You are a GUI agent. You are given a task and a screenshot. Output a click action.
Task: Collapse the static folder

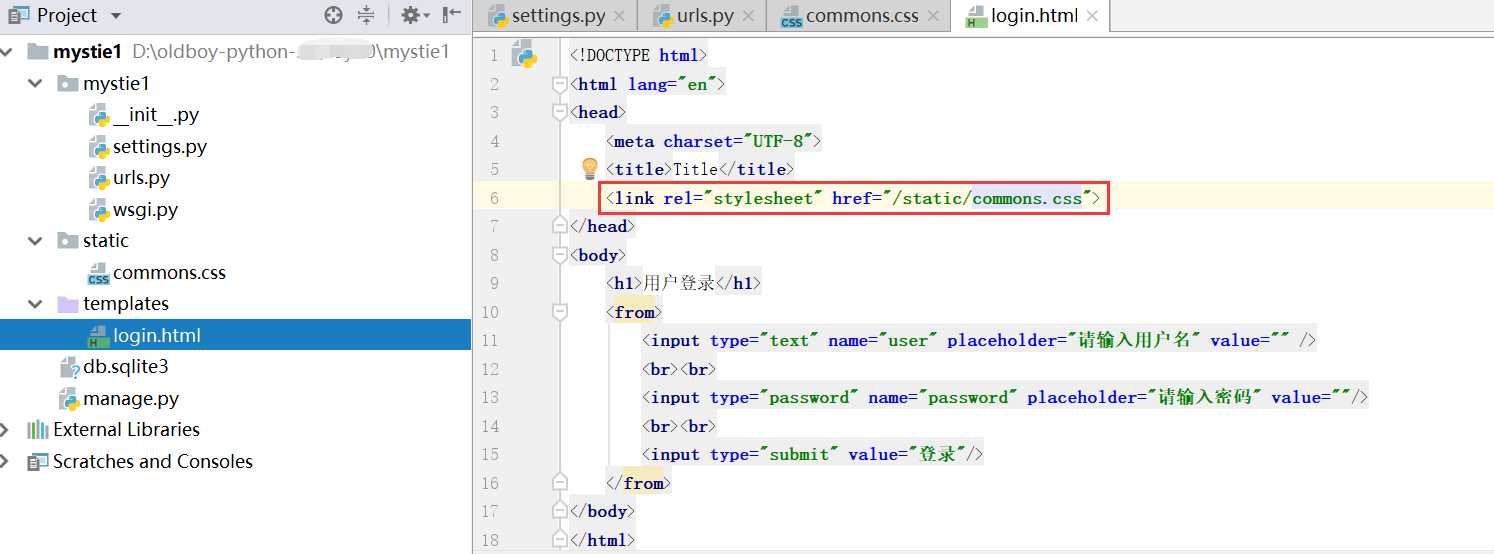pos(37,241)
